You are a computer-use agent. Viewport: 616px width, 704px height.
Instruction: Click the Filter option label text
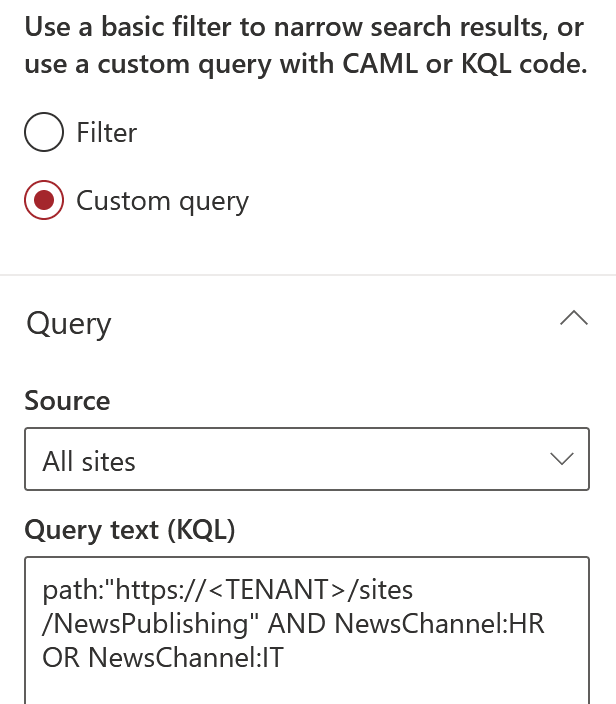(x=106, y=132)
